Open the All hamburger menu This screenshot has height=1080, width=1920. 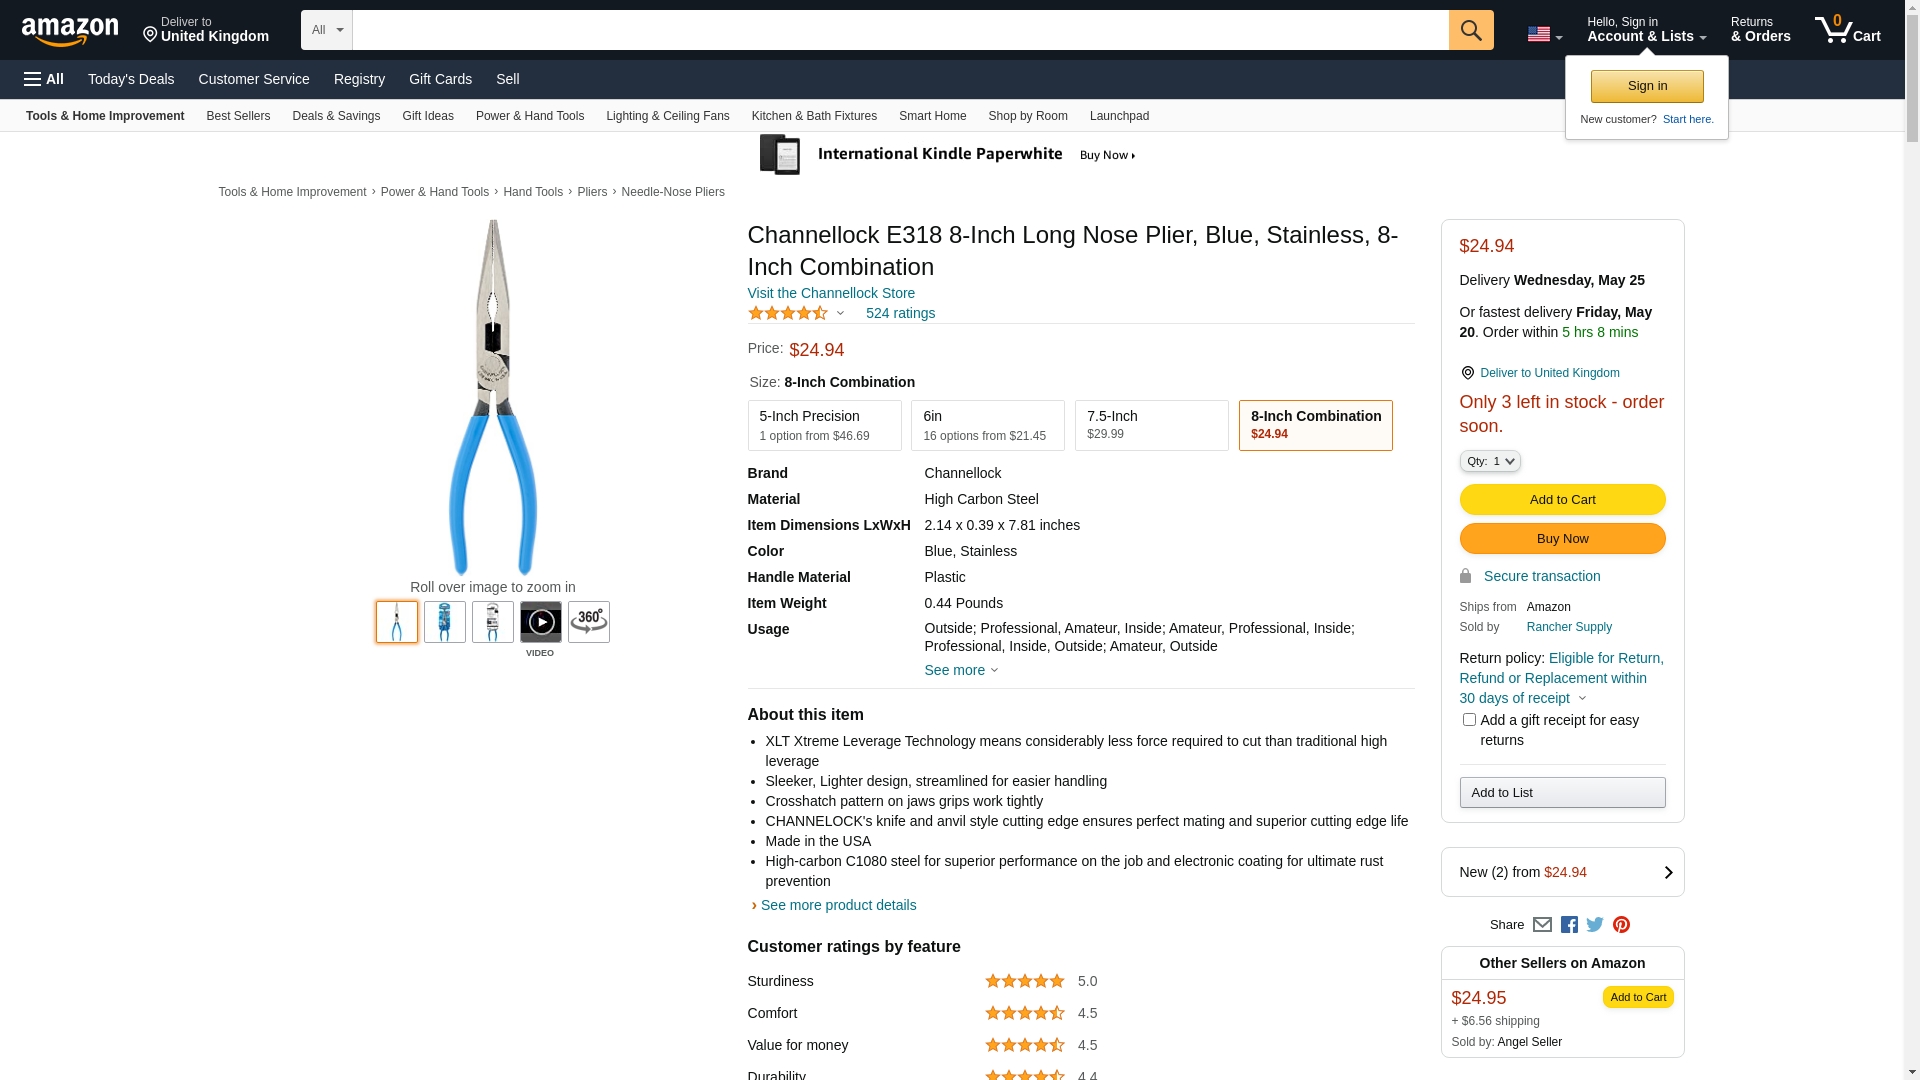point(44,79)
